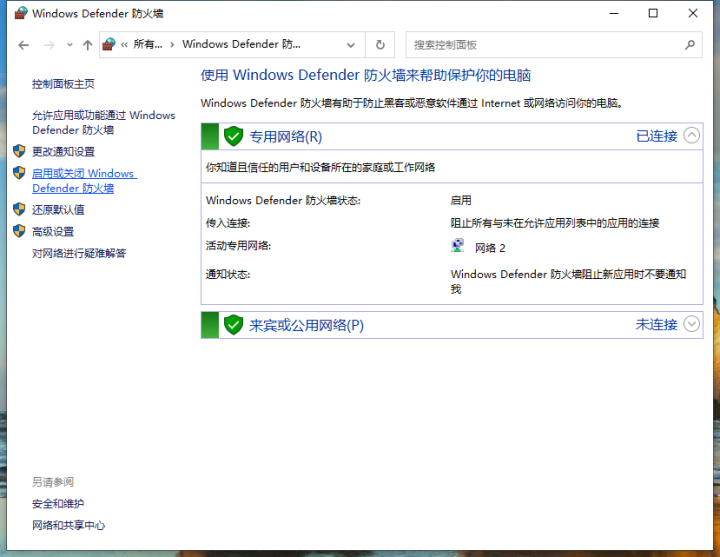The height and width of the screenshot is (557, 720).
Task: Click shield icon next to 更改通知设置
Action: [19, 151]
